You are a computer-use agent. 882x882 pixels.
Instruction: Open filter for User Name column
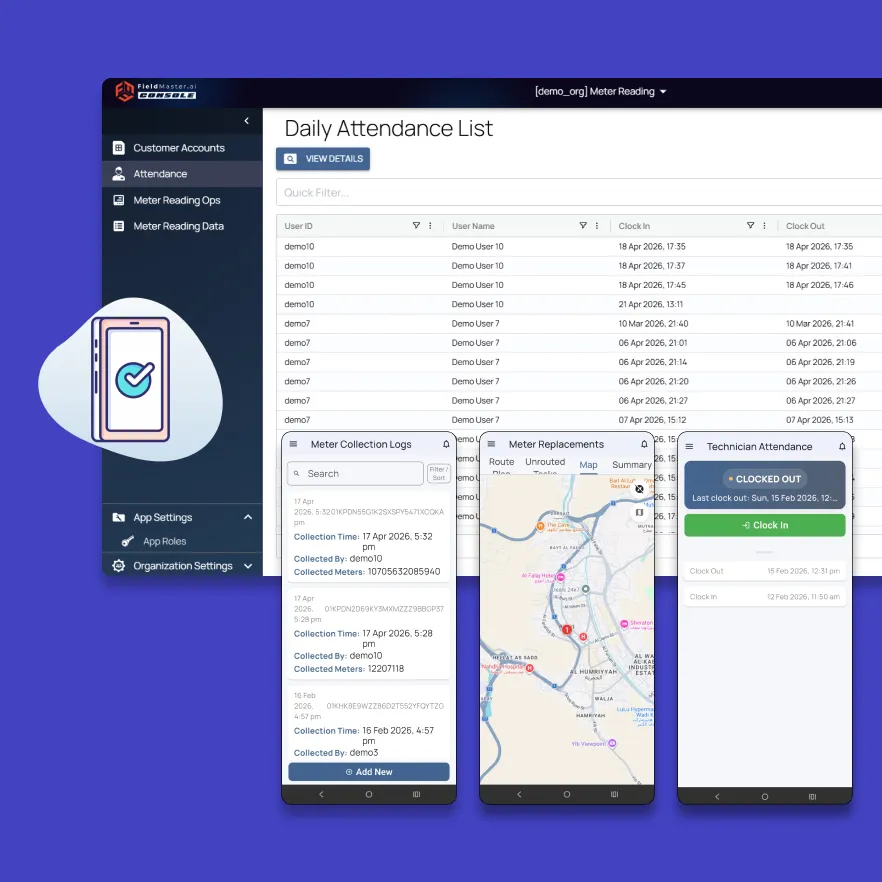coord(583,226)
